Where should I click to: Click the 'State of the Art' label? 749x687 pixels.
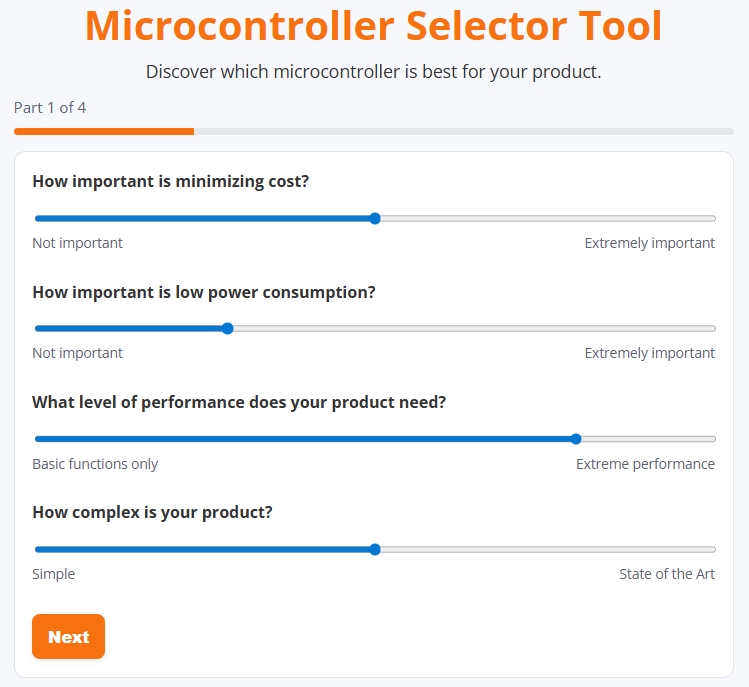(x=666, y=574)
